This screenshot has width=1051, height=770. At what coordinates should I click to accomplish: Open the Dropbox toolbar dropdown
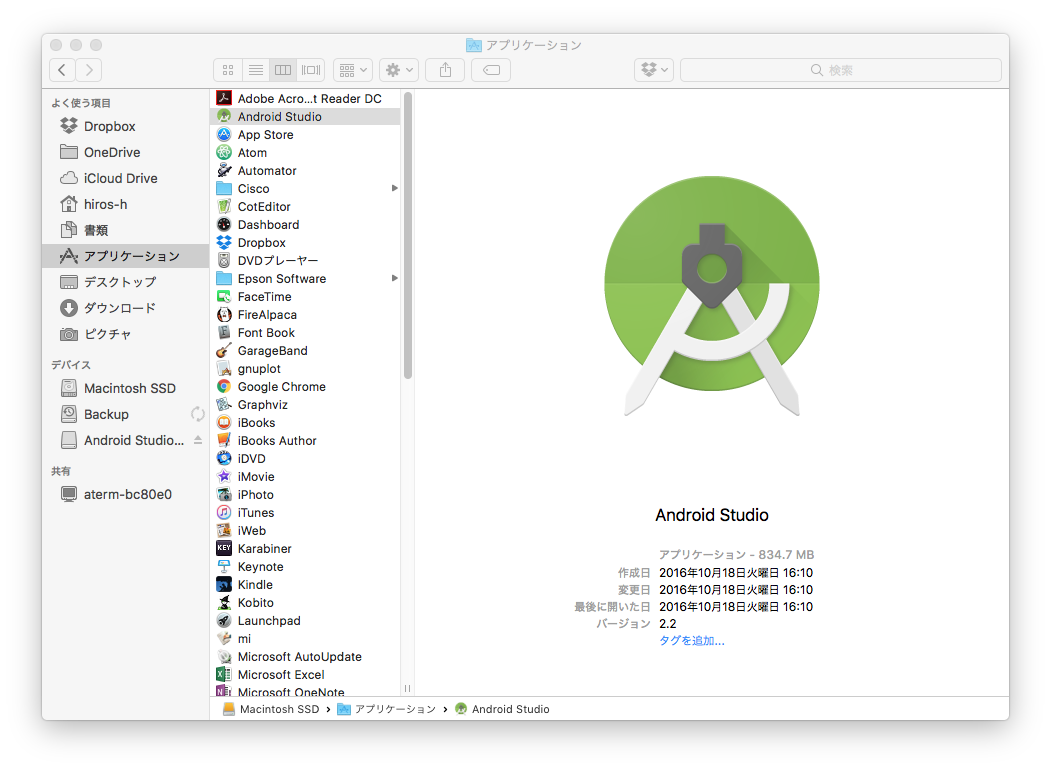click(654, 70)
